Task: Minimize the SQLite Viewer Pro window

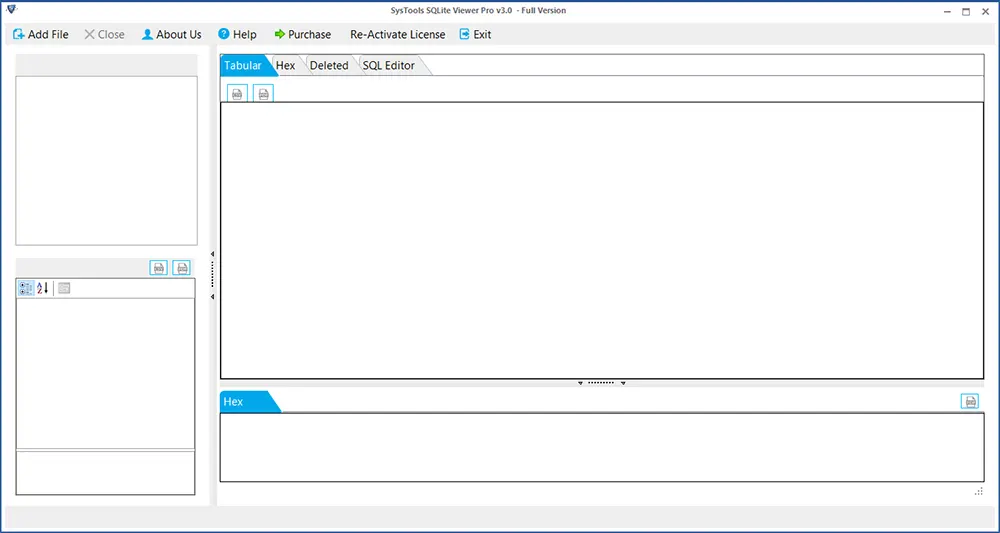Action: point(946,11)
